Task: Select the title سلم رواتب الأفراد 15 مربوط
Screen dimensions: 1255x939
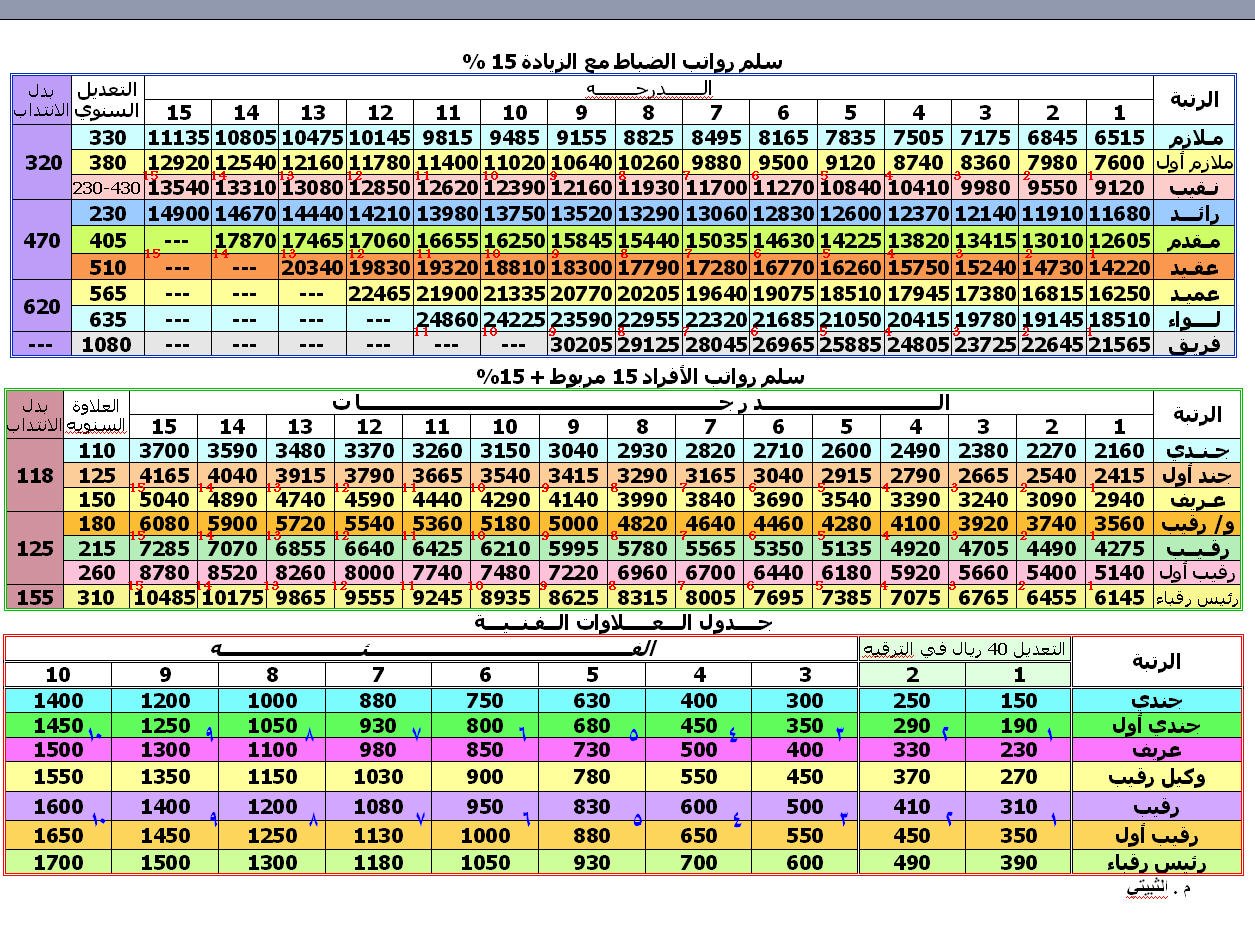Action: coord(640,377)
